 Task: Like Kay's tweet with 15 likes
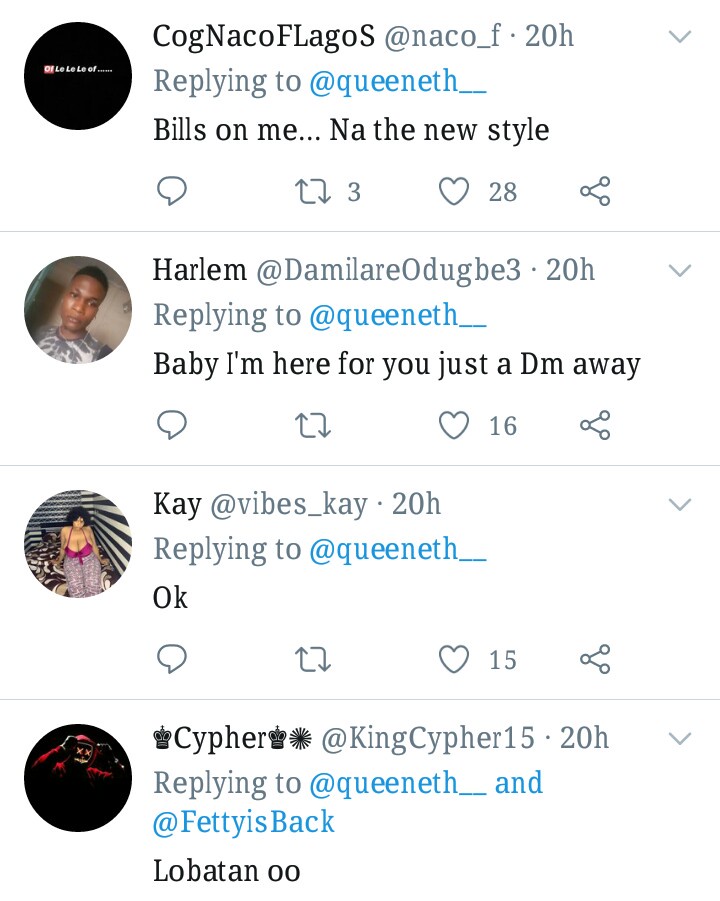(x=455, y=659)
